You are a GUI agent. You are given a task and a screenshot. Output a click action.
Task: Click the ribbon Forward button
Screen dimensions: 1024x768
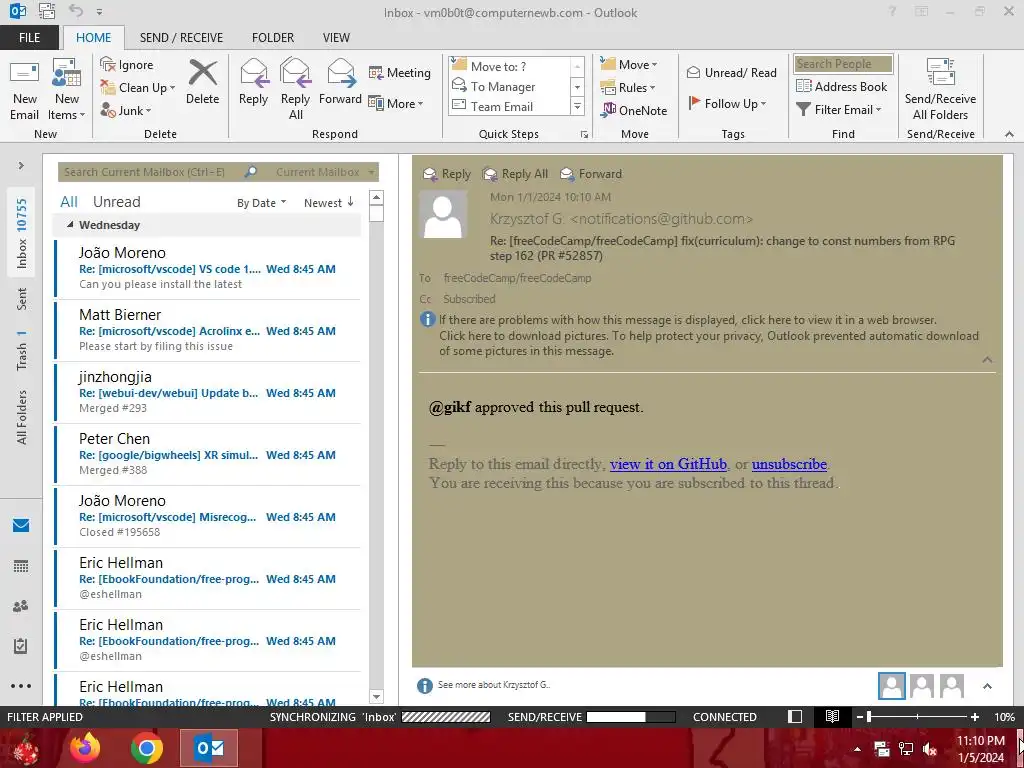340,82
